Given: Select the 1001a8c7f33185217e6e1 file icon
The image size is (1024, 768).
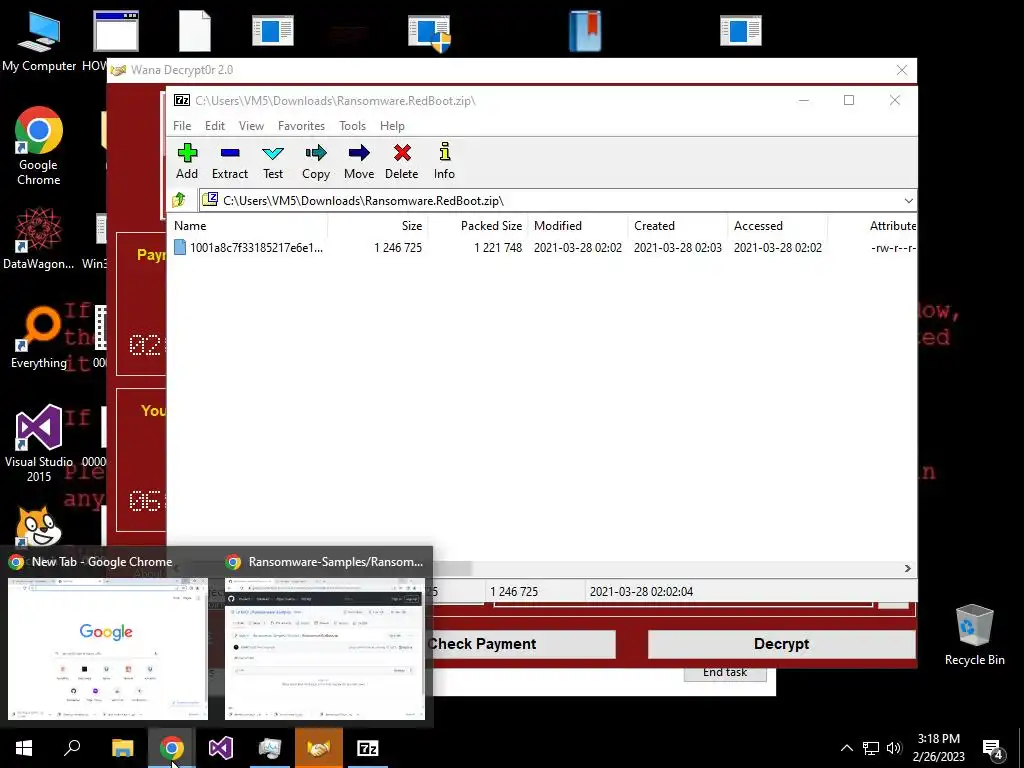Looking at the screenshot, I should coord(180,248).
